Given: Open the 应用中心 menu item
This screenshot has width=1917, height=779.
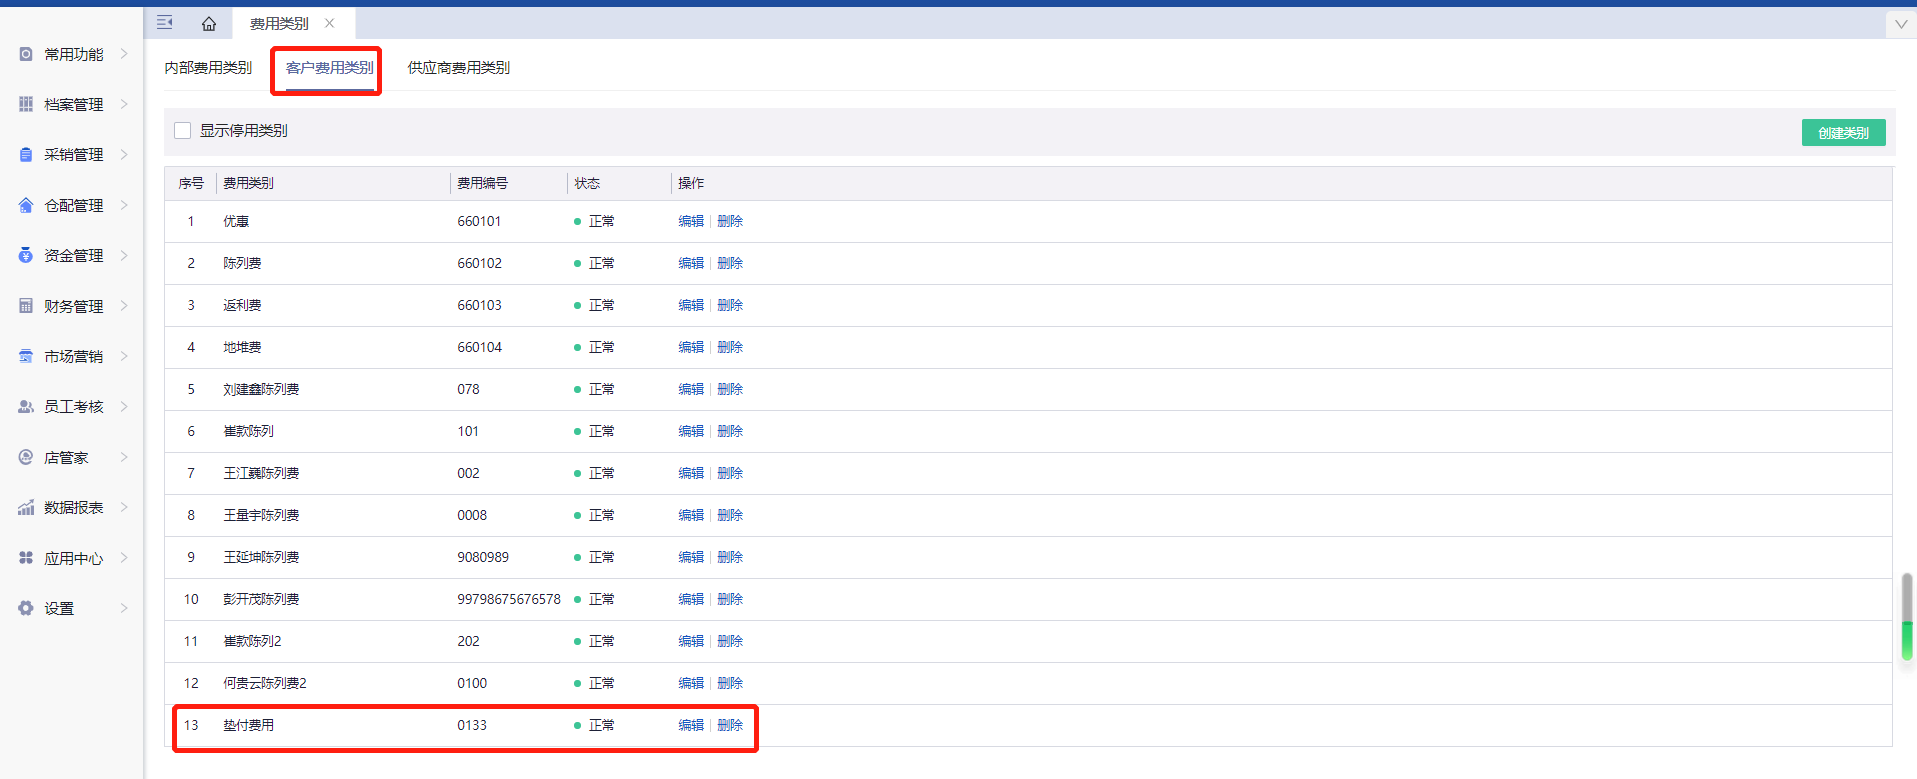Looking at the screenshot, I should click(x=73, y=558).
